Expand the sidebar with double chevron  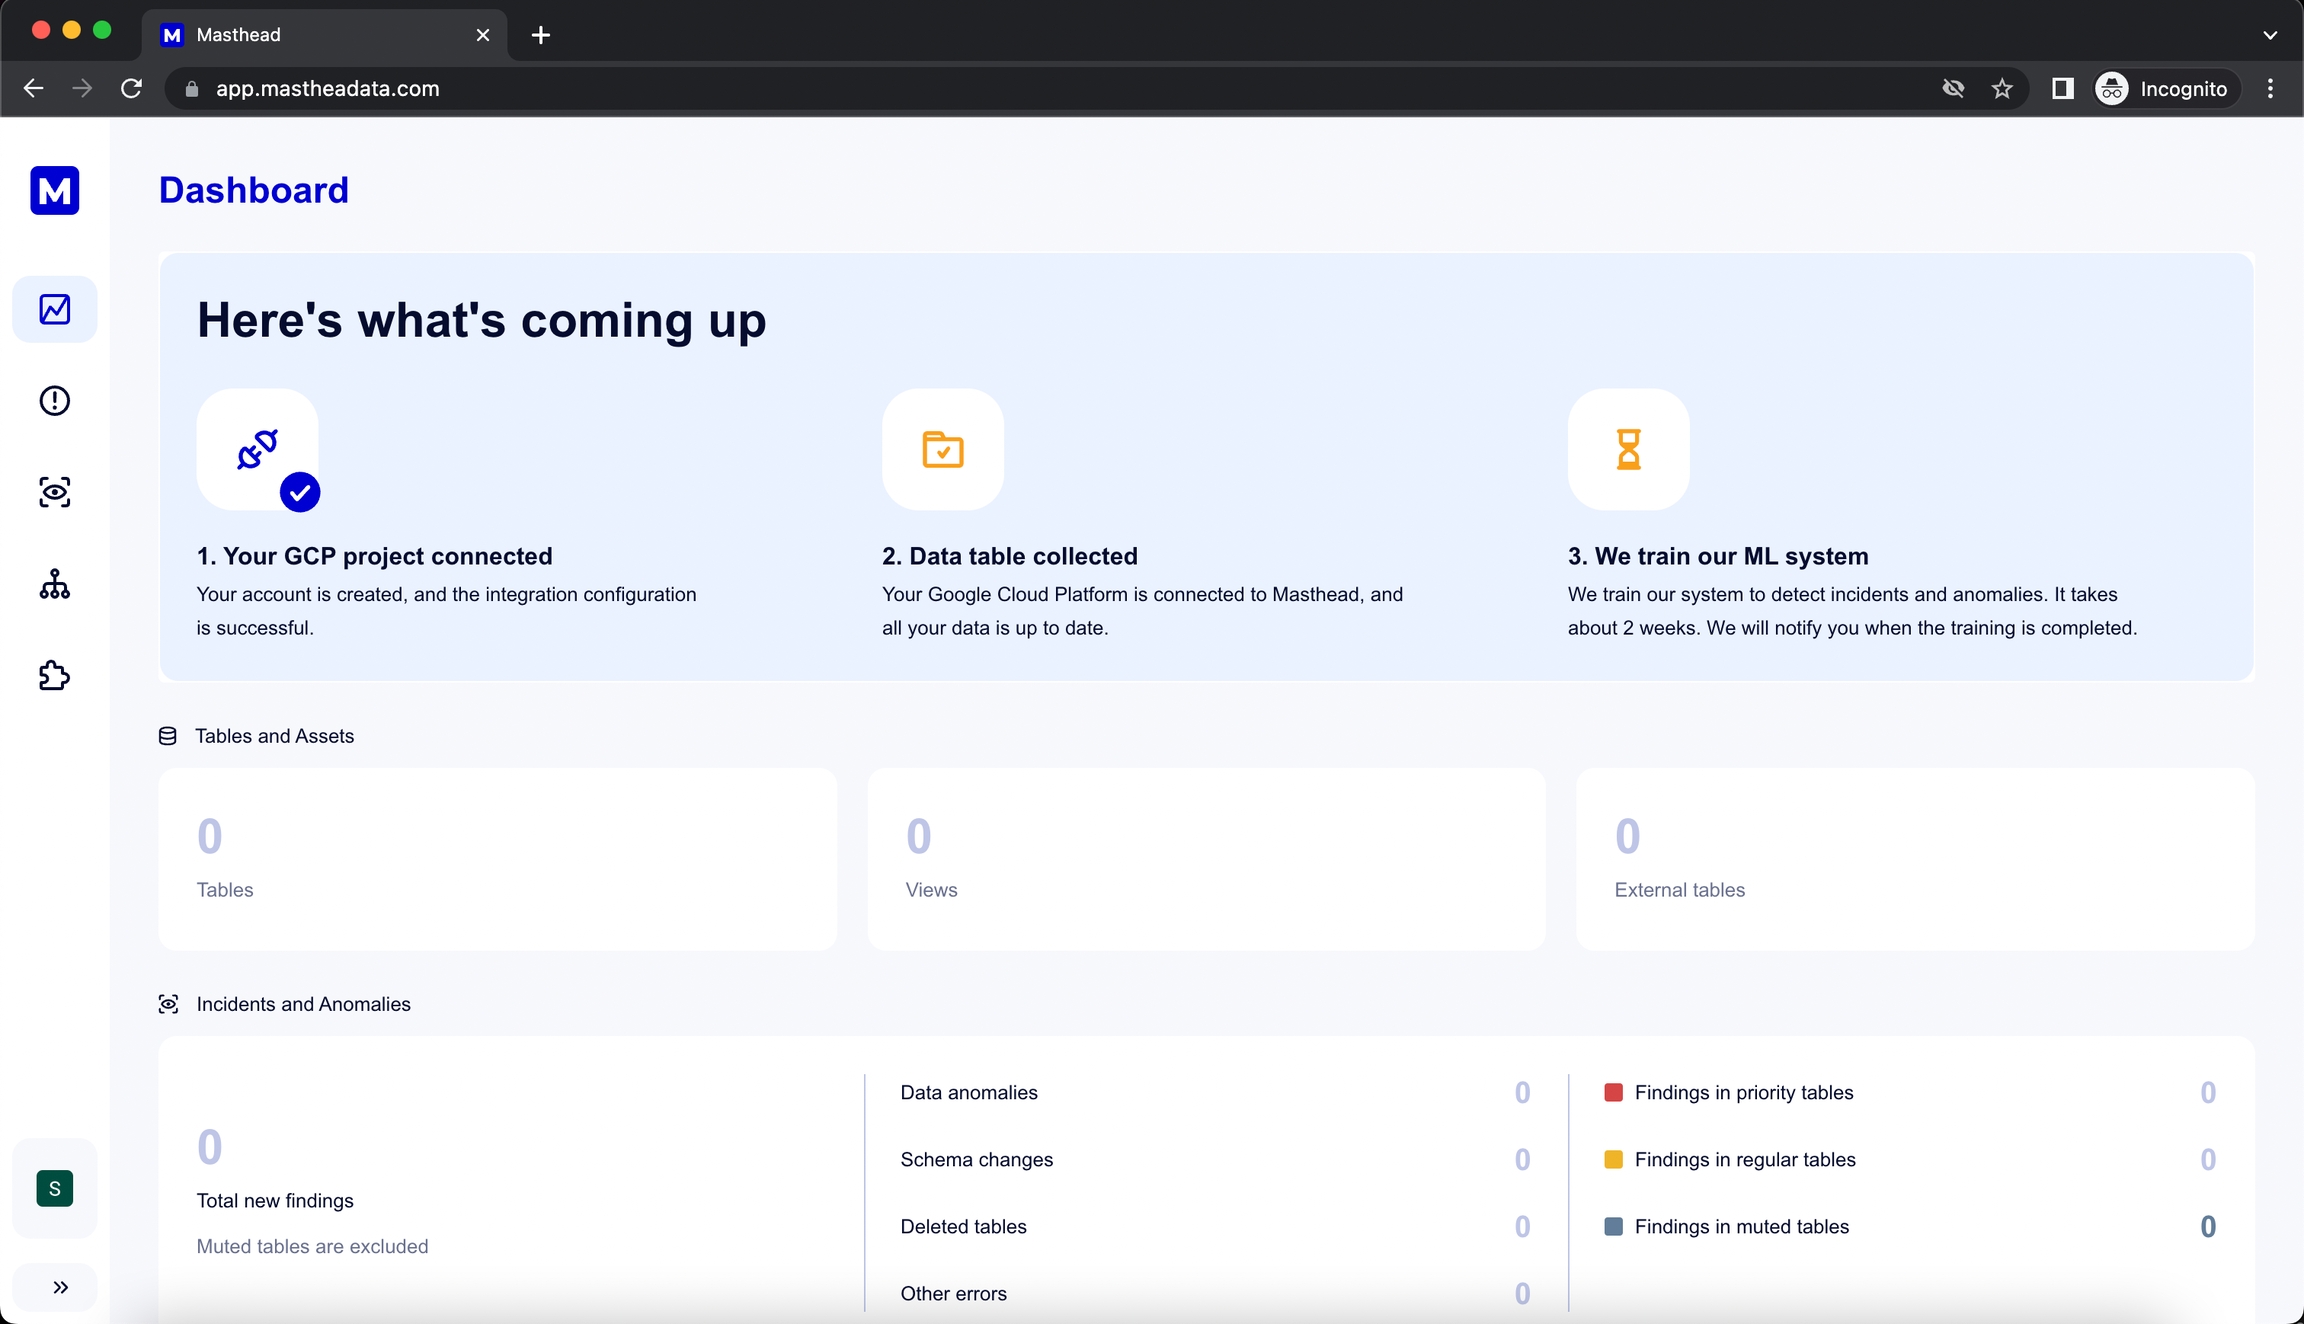click(60, 1287)
